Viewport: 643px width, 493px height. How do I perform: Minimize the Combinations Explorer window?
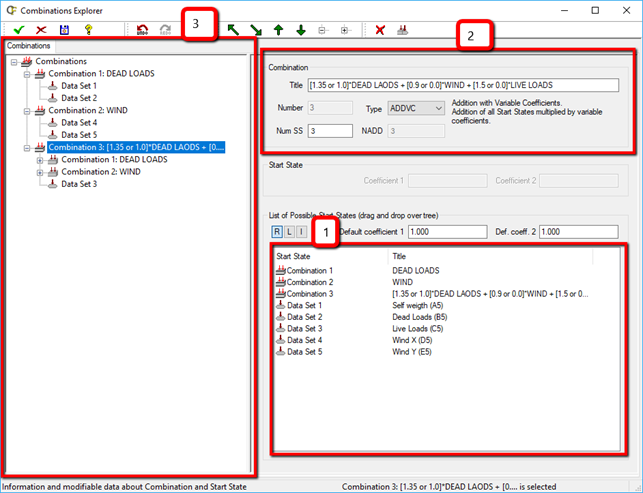click(565, 11)
